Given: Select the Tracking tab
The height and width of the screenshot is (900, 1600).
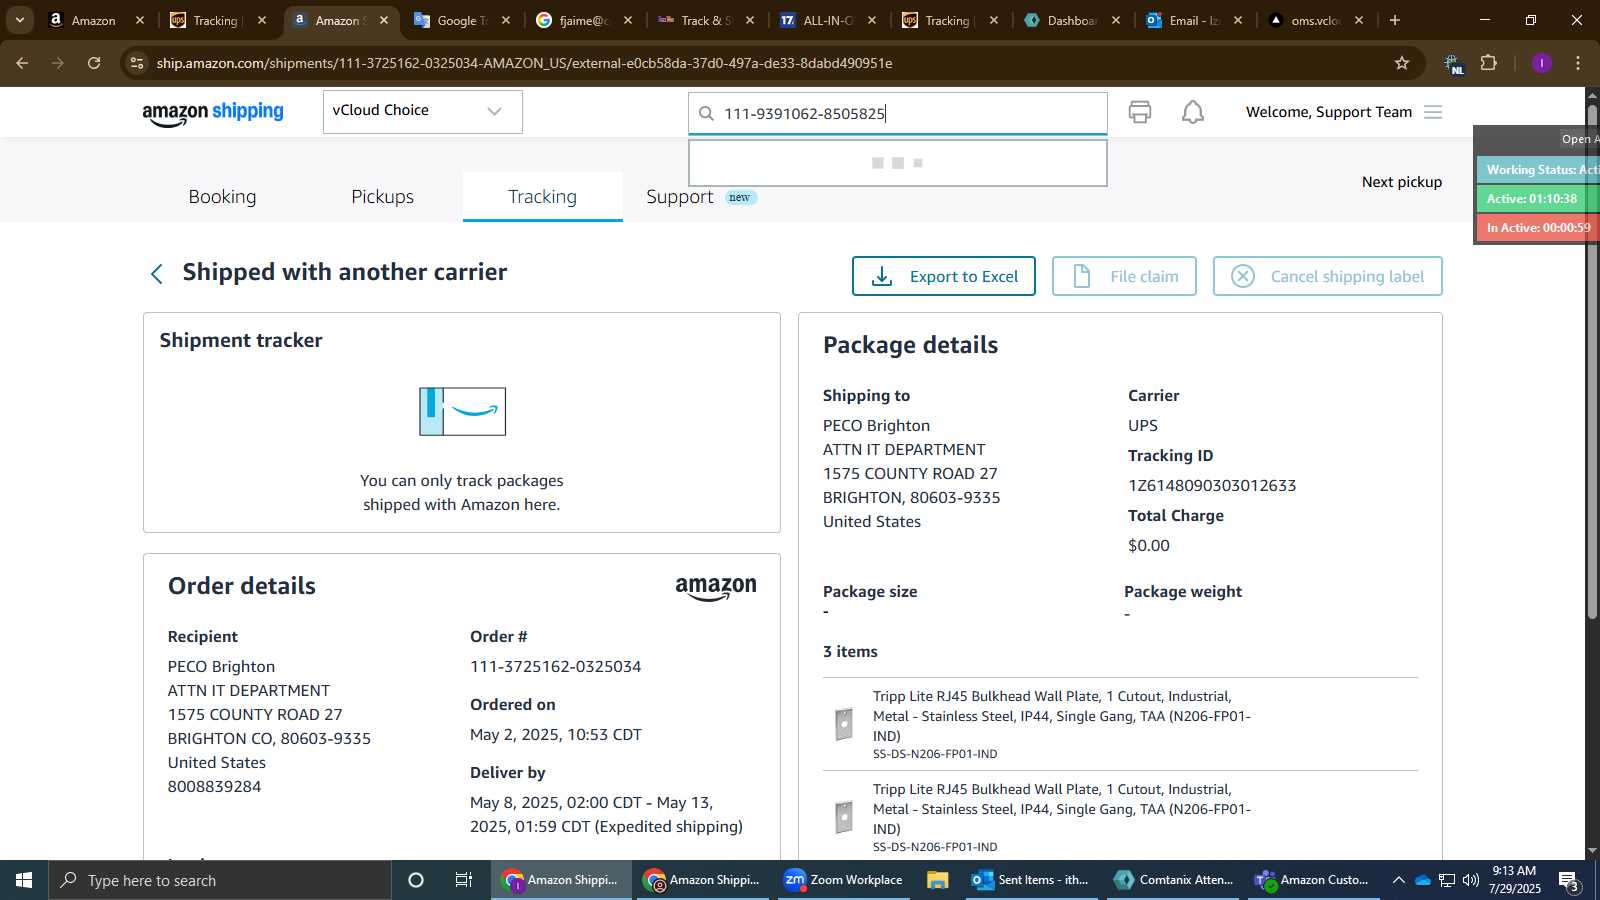Looking at the screenshot, I should tap(542, 197).
